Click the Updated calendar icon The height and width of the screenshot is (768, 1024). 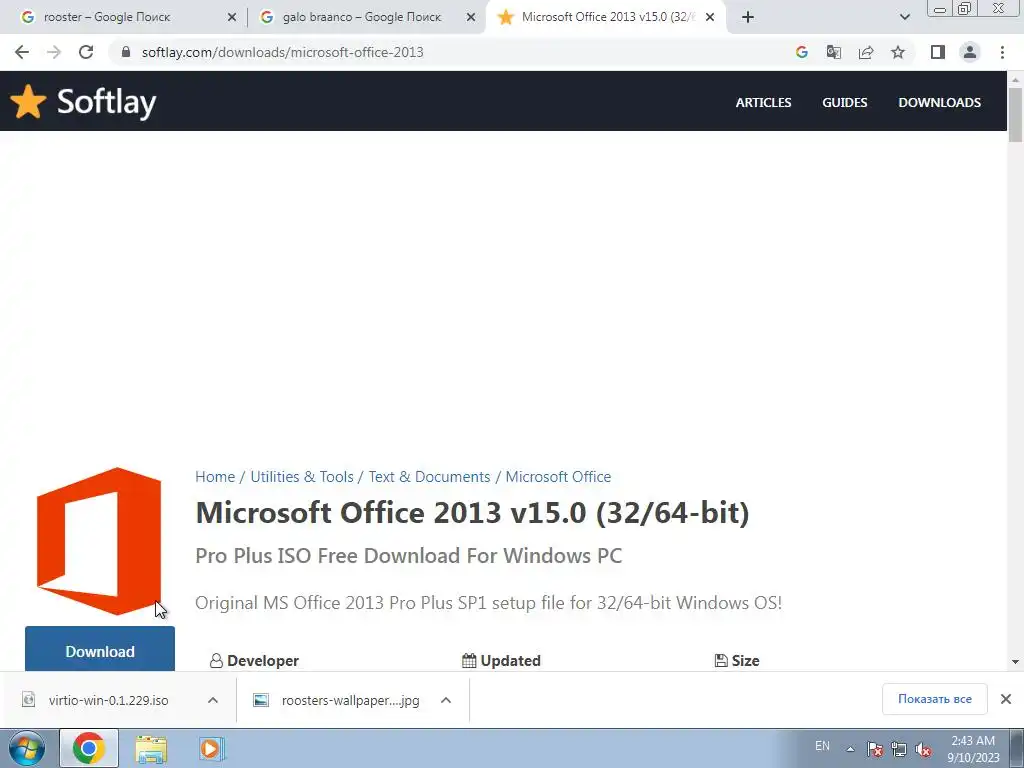coord(469,661)
